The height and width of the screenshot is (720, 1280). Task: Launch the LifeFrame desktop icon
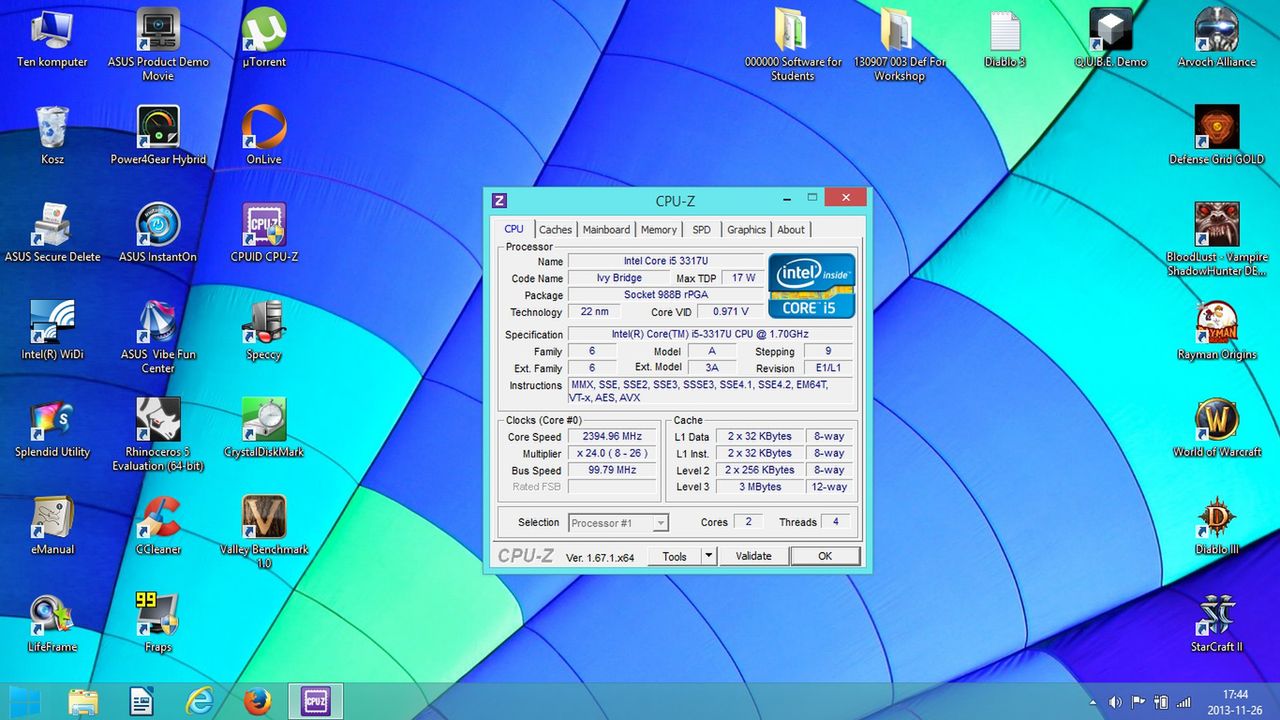[x=52, y=622]
